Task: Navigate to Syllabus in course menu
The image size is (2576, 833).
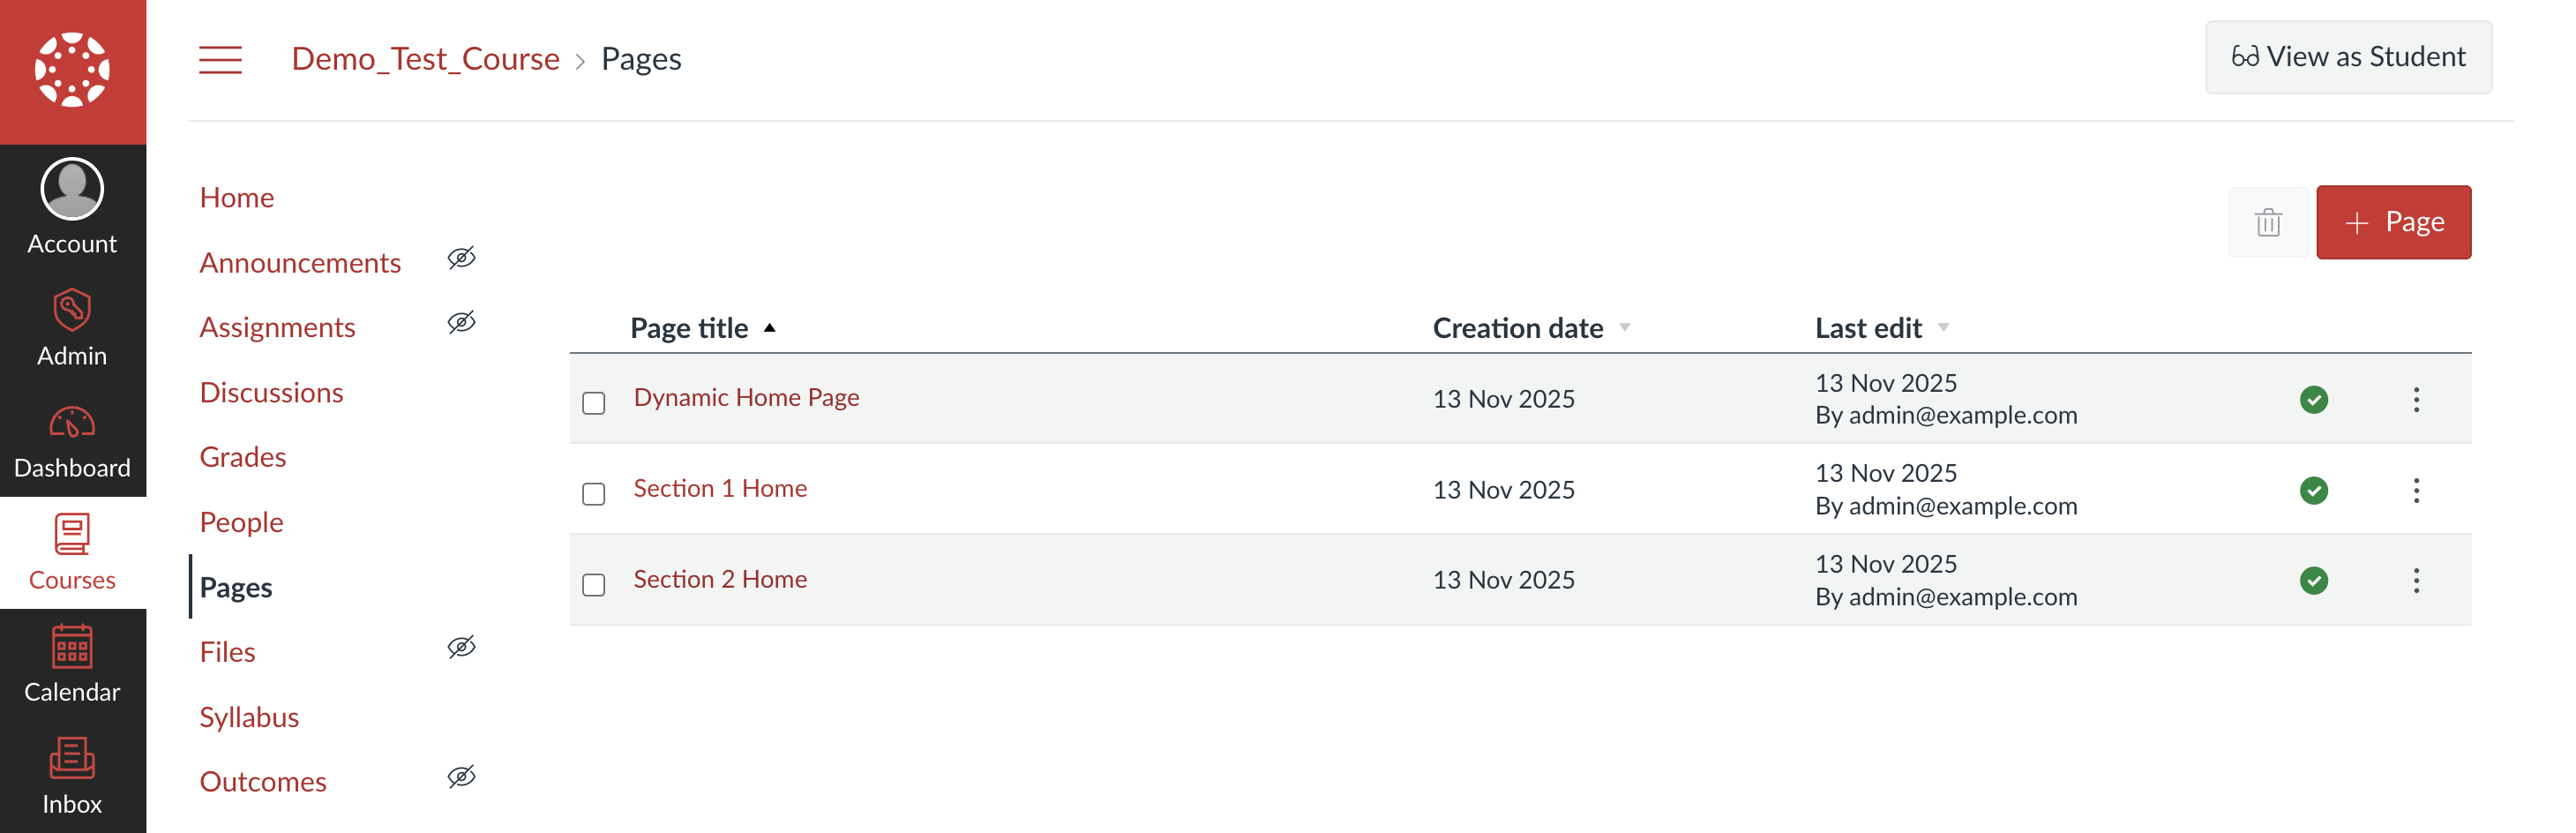Action: (249, 717)
